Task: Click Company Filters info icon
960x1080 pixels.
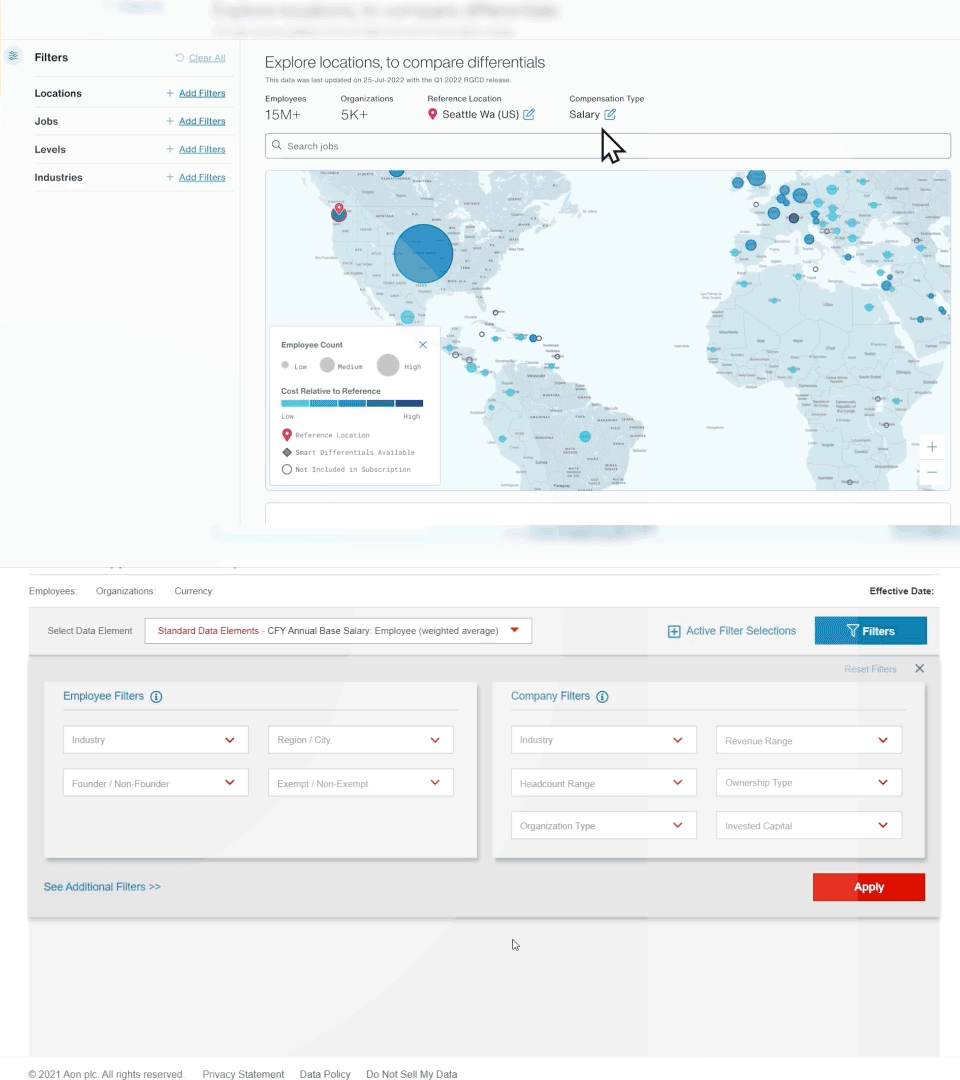Action: point(602,697)
